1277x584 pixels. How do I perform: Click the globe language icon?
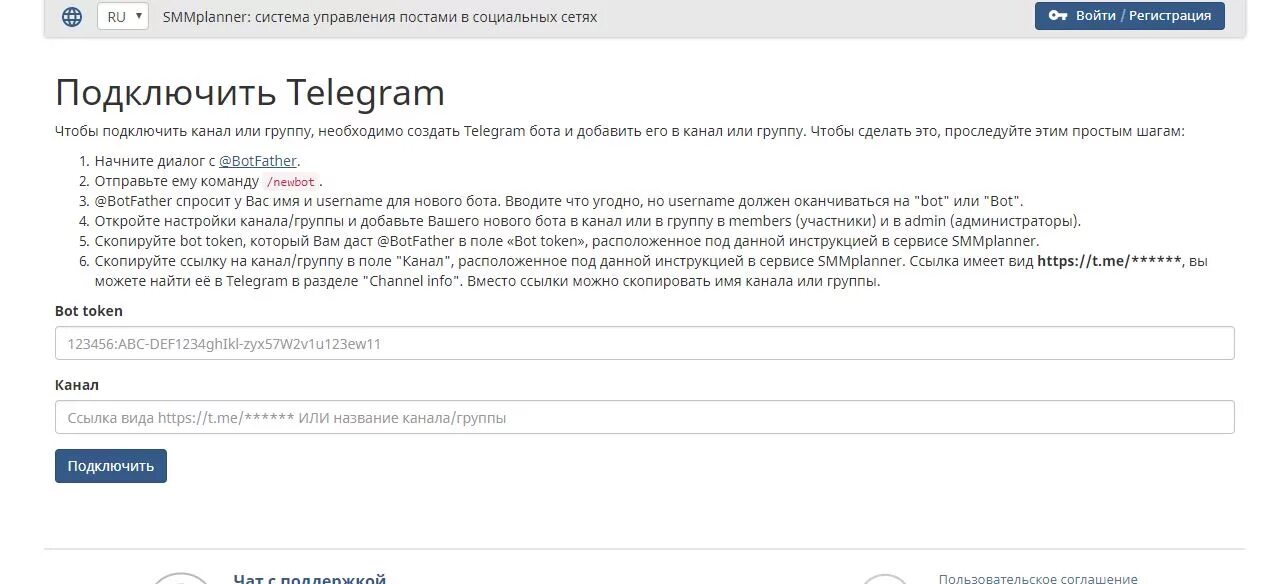(72, 17)
